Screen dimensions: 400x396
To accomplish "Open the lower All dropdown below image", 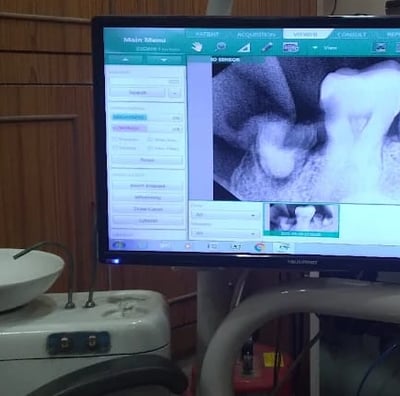I will (x=225, y=233).
